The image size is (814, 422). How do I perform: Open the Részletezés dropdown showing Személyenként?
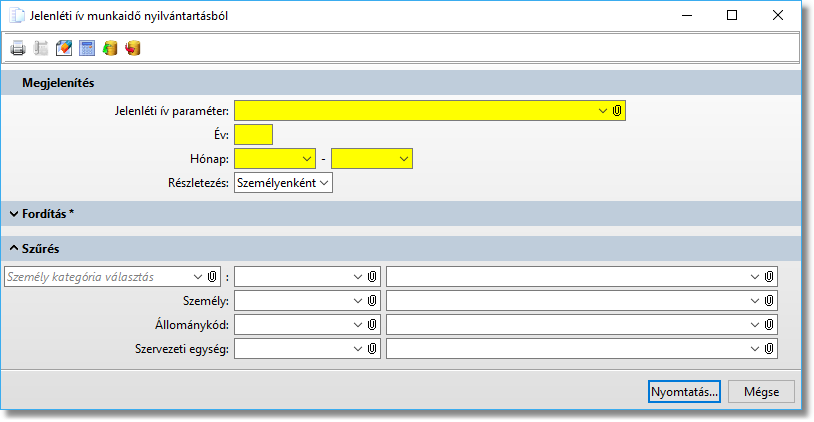pos(324,183)
